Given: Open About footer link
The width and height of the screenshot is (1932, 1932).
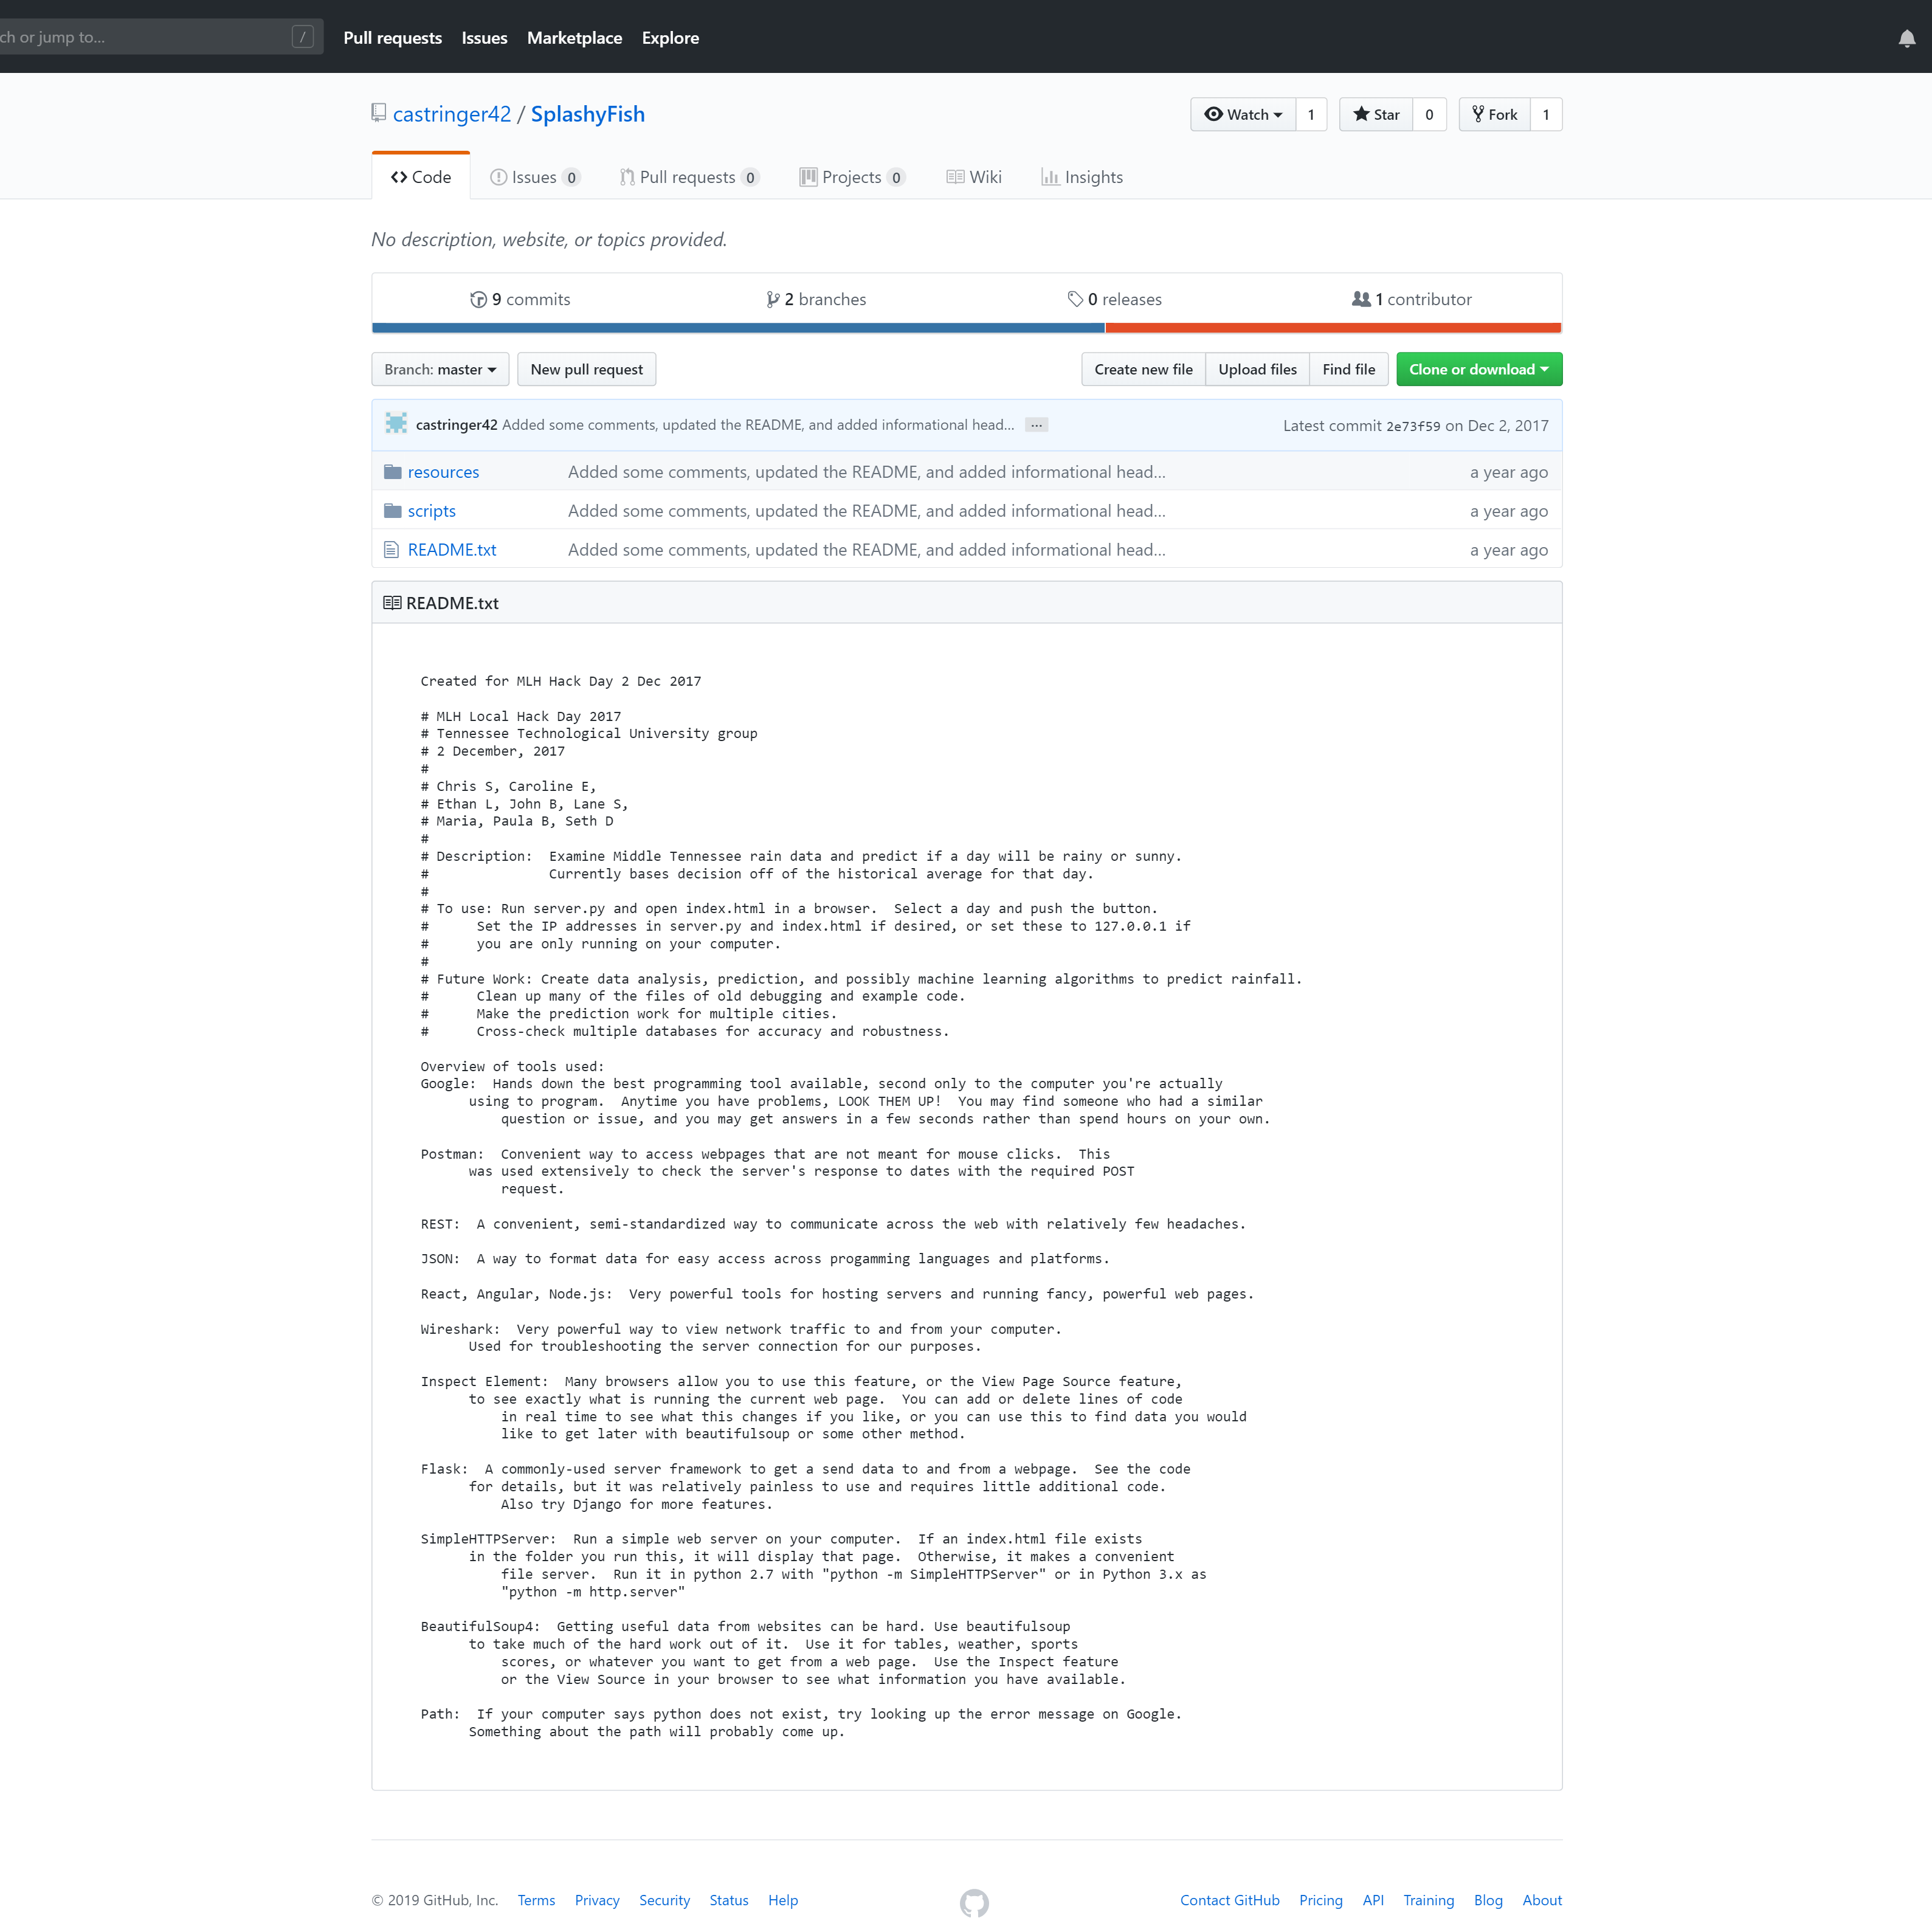Looking at the screenshot, I should click(1542, 1900).
